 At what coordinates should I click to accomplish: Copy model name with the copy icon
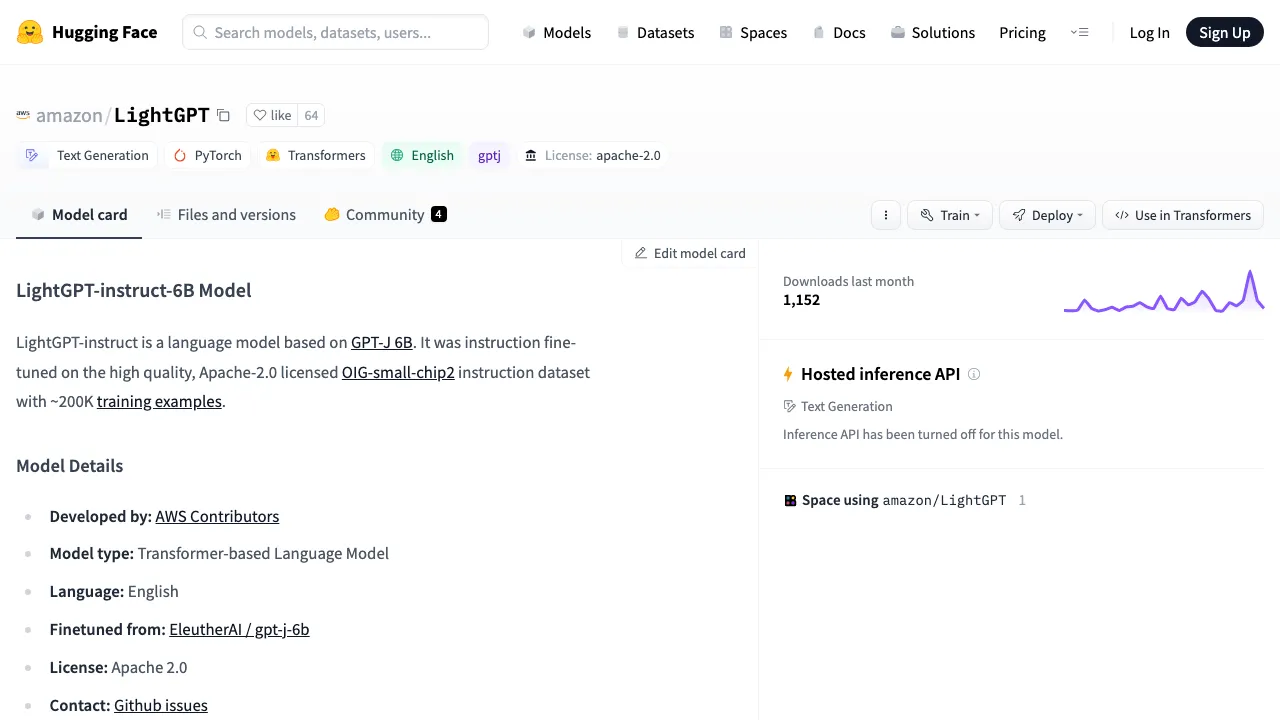coord(223,115)
